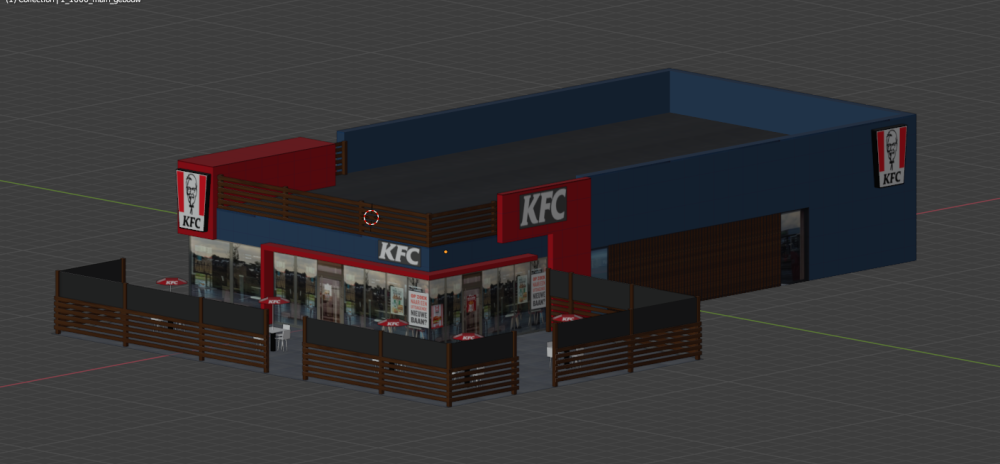Select the Colonel logo sign on the blue side wall
Image resolution: width=1000 pixels, height=464 pixels.
click(890, 157)
